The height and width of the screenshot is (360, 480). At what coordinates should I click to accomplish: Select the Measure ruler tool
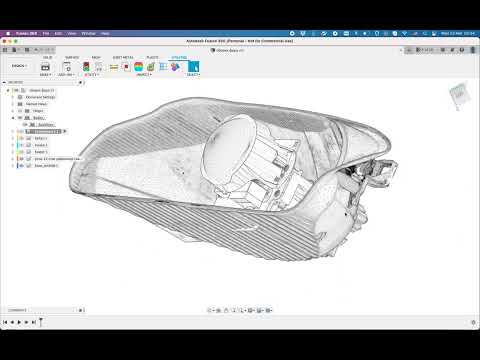tap(114, 67)
